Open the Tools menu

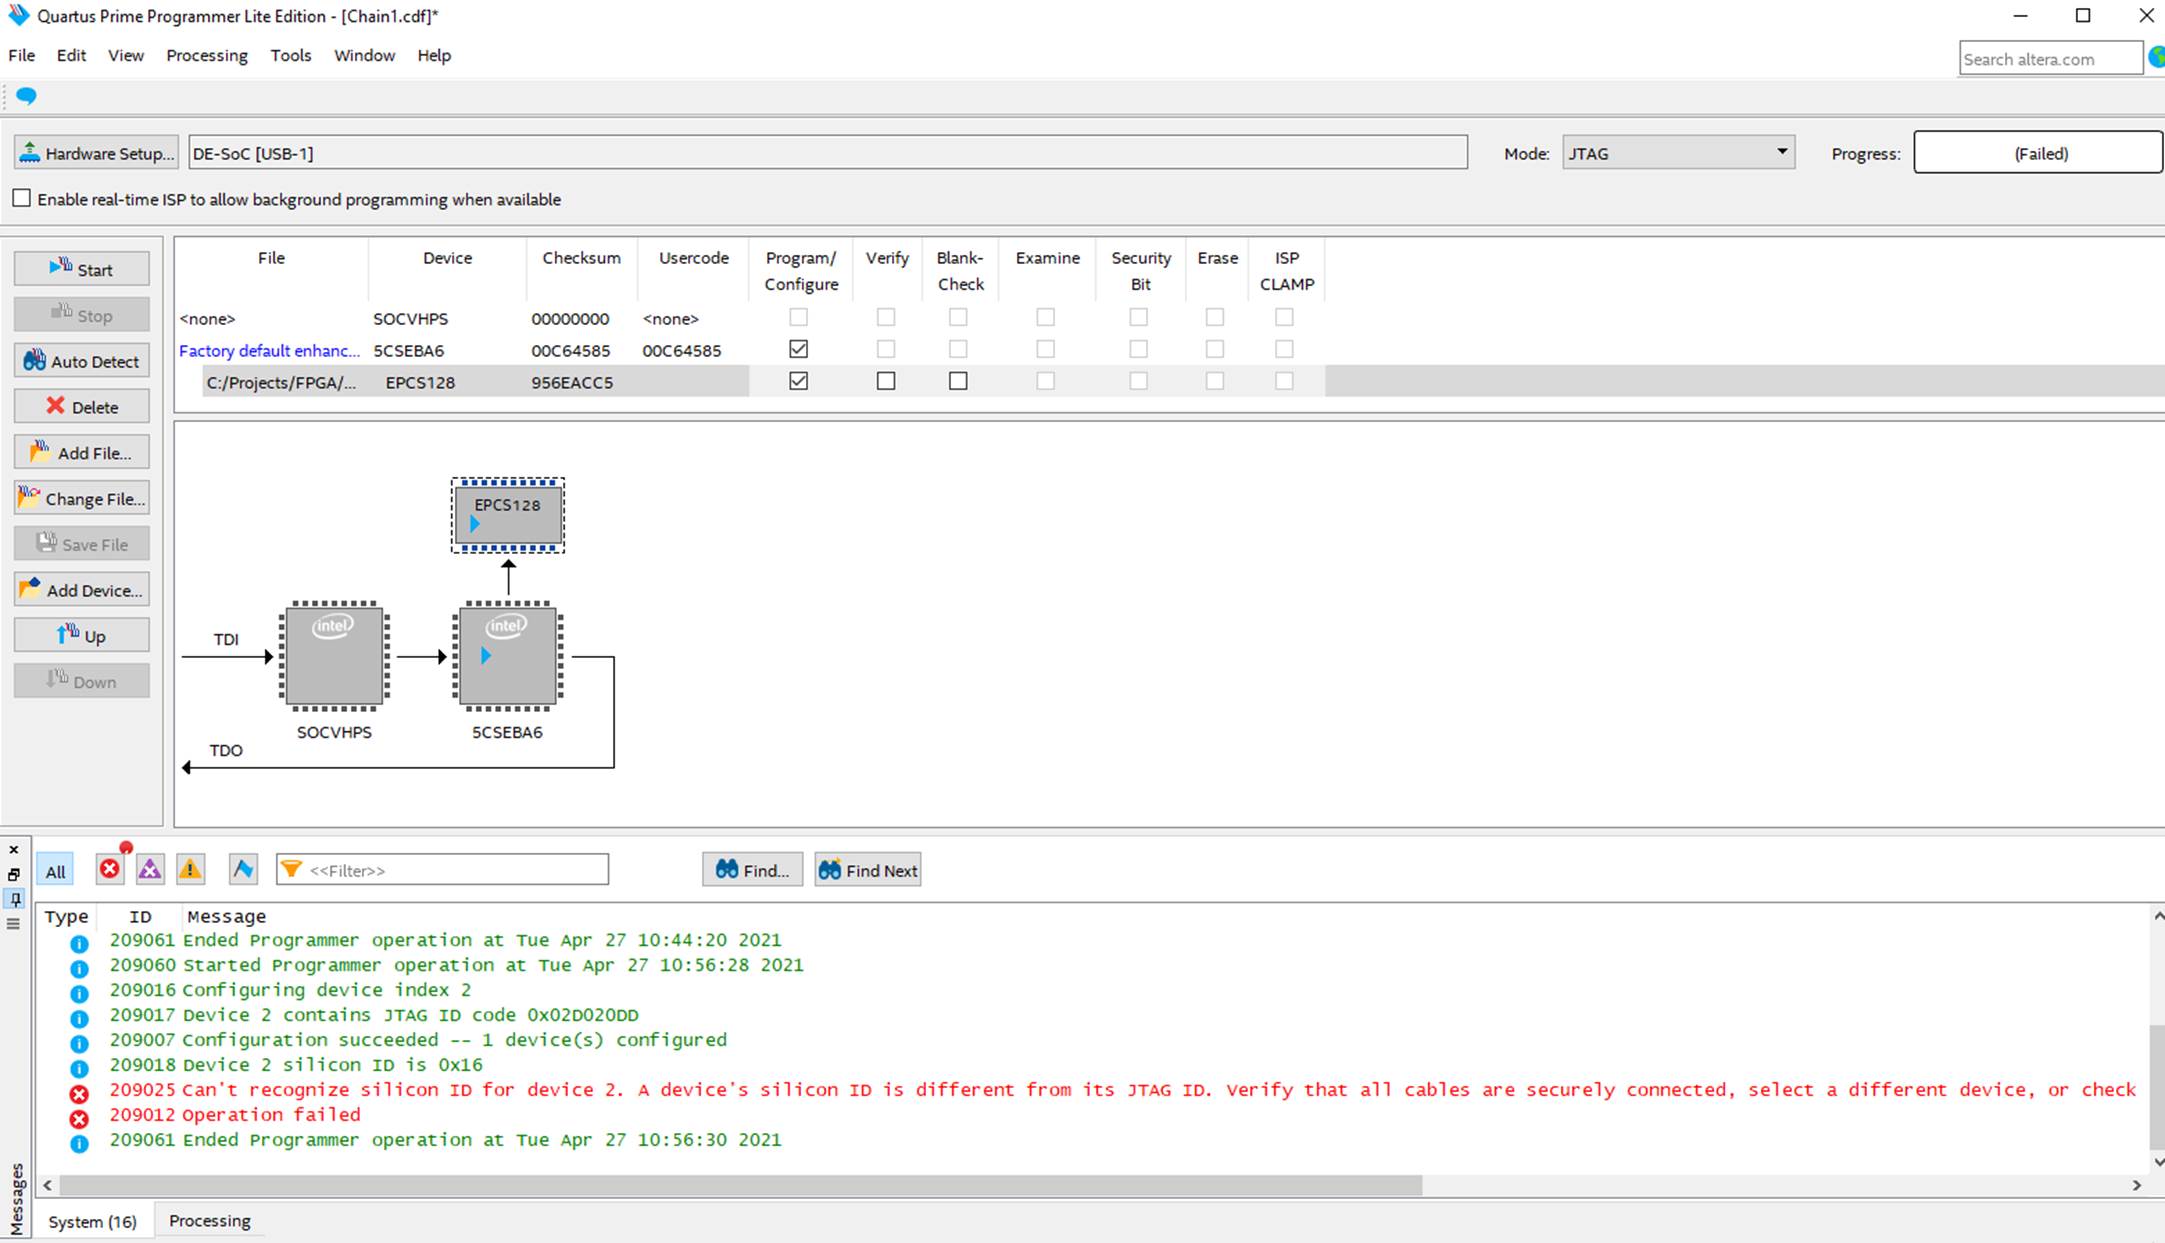coord(291,55)
